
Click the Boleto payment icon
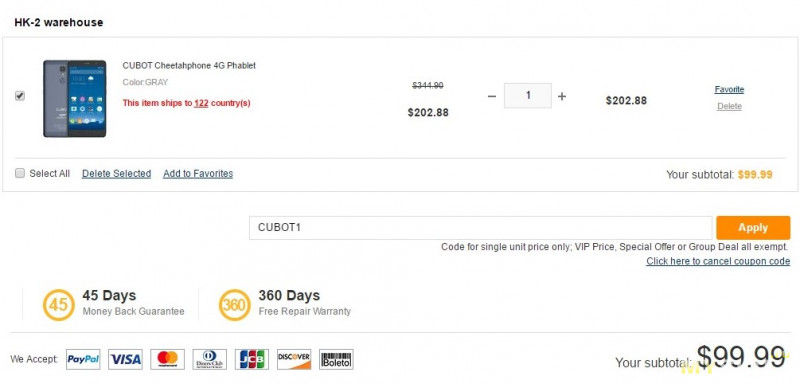[x=336, y=360]
